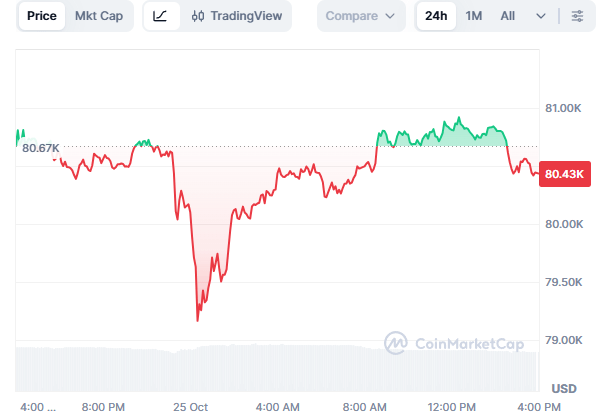
Task: Click the CoinMarketCap watermark logo icon
Action: pos(395,342)
